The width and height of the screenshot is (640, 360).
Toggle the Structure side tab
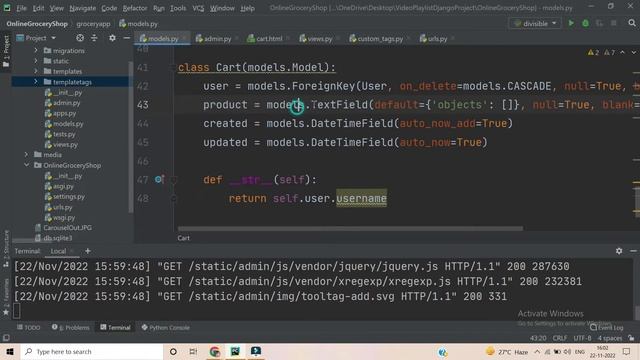tap(6, 248)
